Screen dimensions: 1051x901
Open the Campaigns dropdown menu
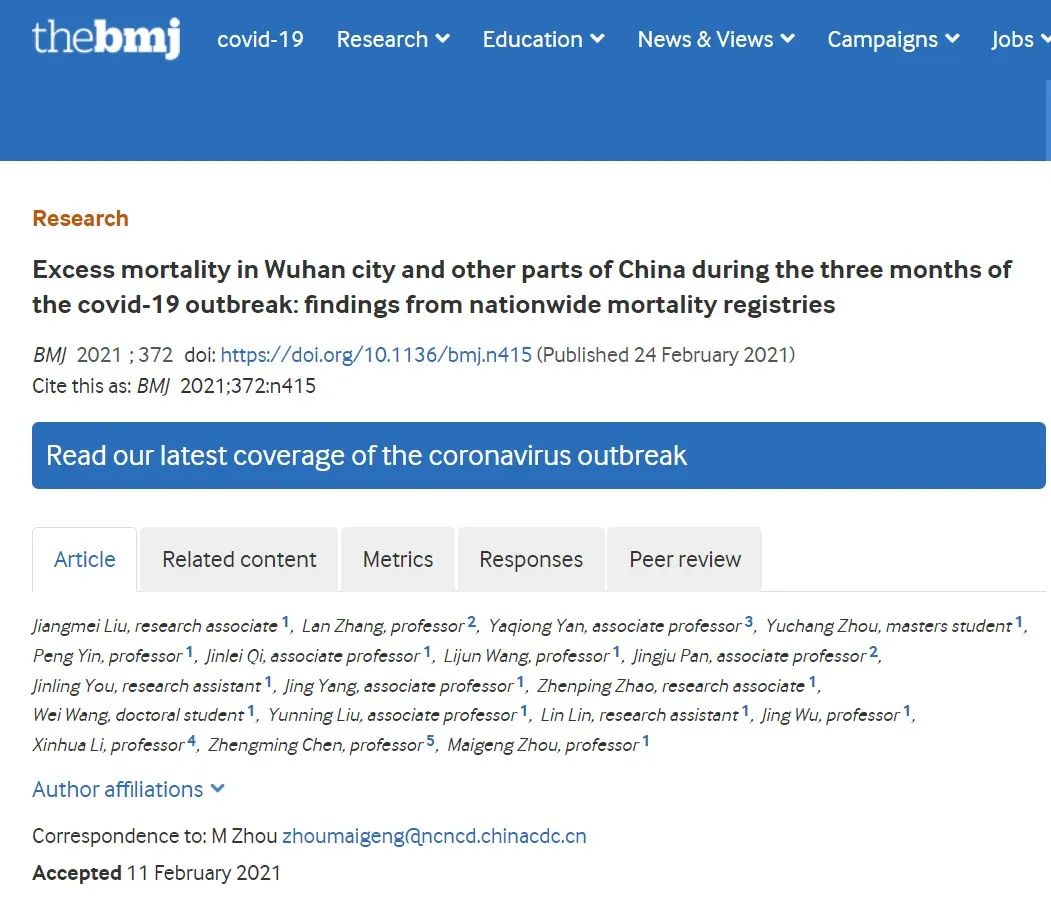tap(893, 40)
